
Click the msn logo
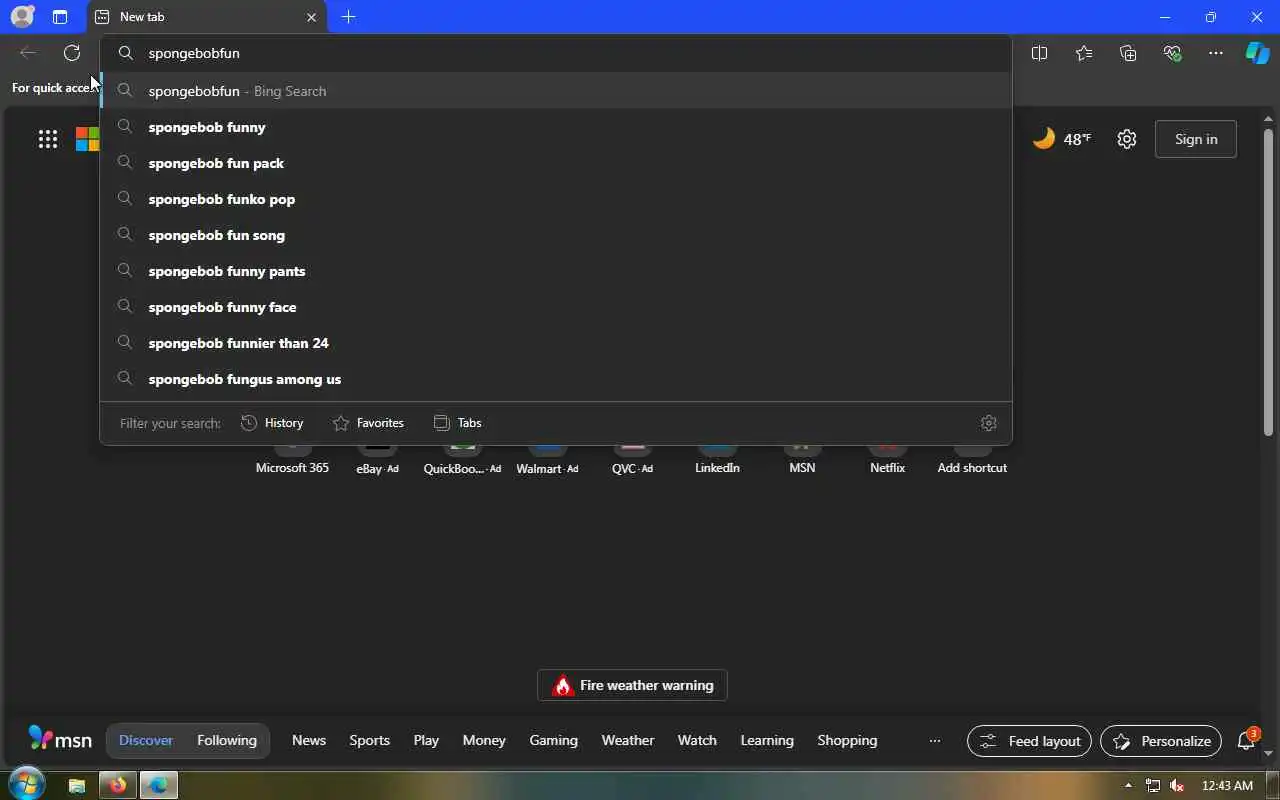tap(60, 739)
